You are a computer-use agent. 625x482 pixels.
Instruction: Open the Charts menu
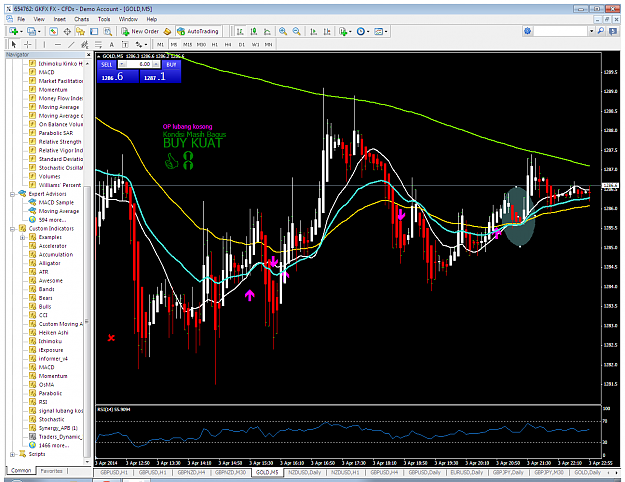(x=82, y=19)
